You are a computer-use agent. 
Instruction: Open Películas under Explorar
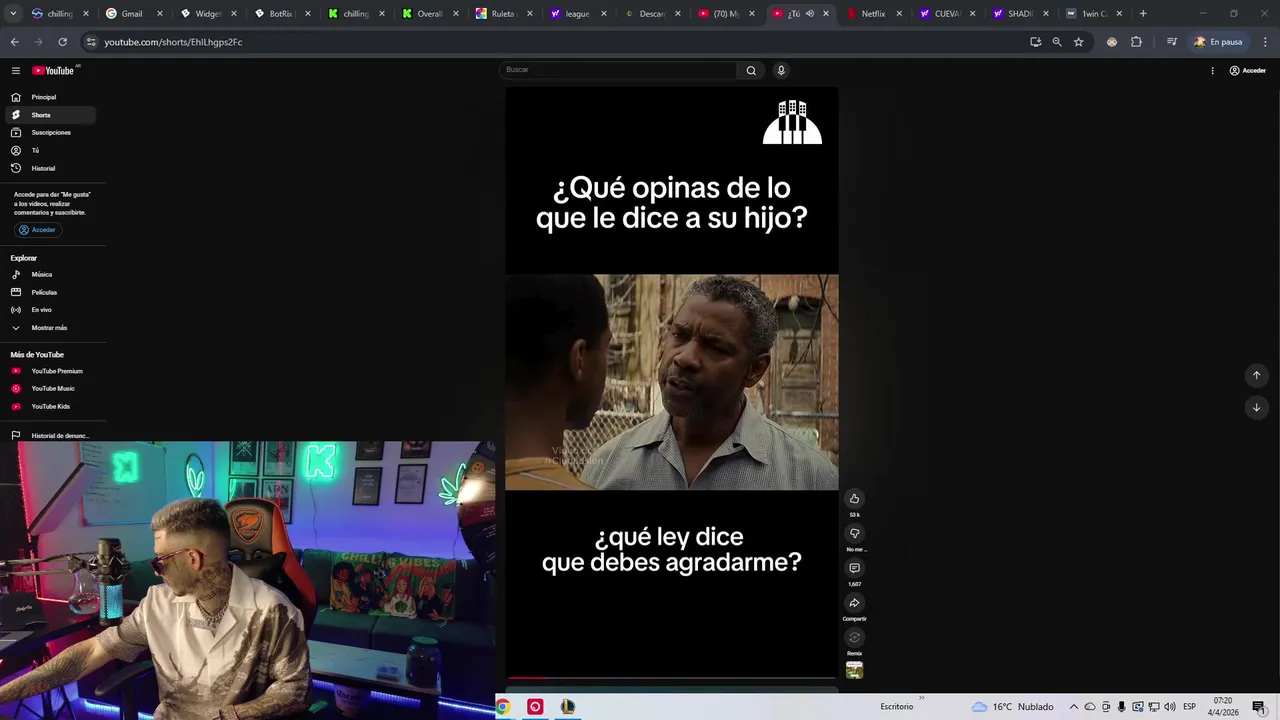(52, 292)
